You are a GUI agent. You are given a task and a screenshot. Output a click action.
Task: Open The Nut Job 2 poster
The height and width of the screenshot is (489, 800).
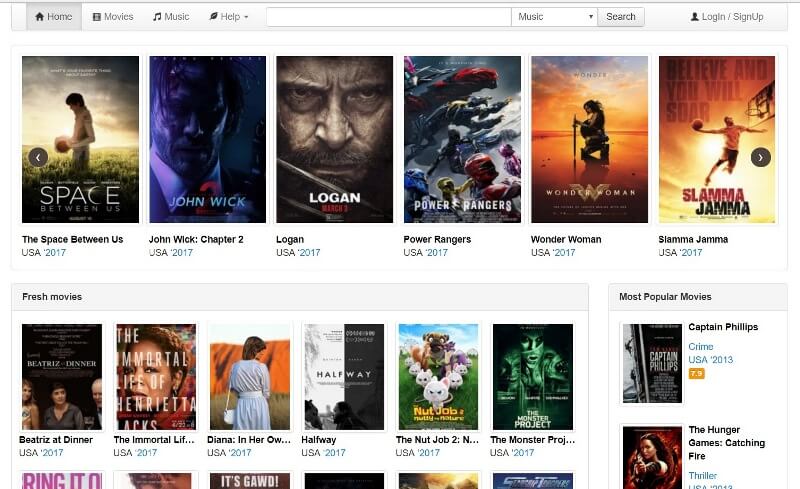pos(438,377)
